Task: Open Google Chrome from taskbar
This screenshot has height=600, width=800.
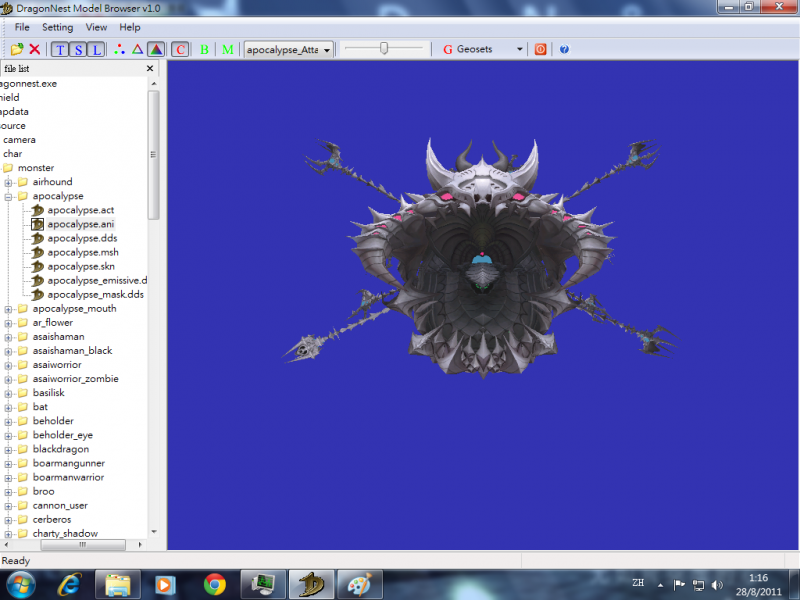Action: pyautogui.click(x=214, y=585)
